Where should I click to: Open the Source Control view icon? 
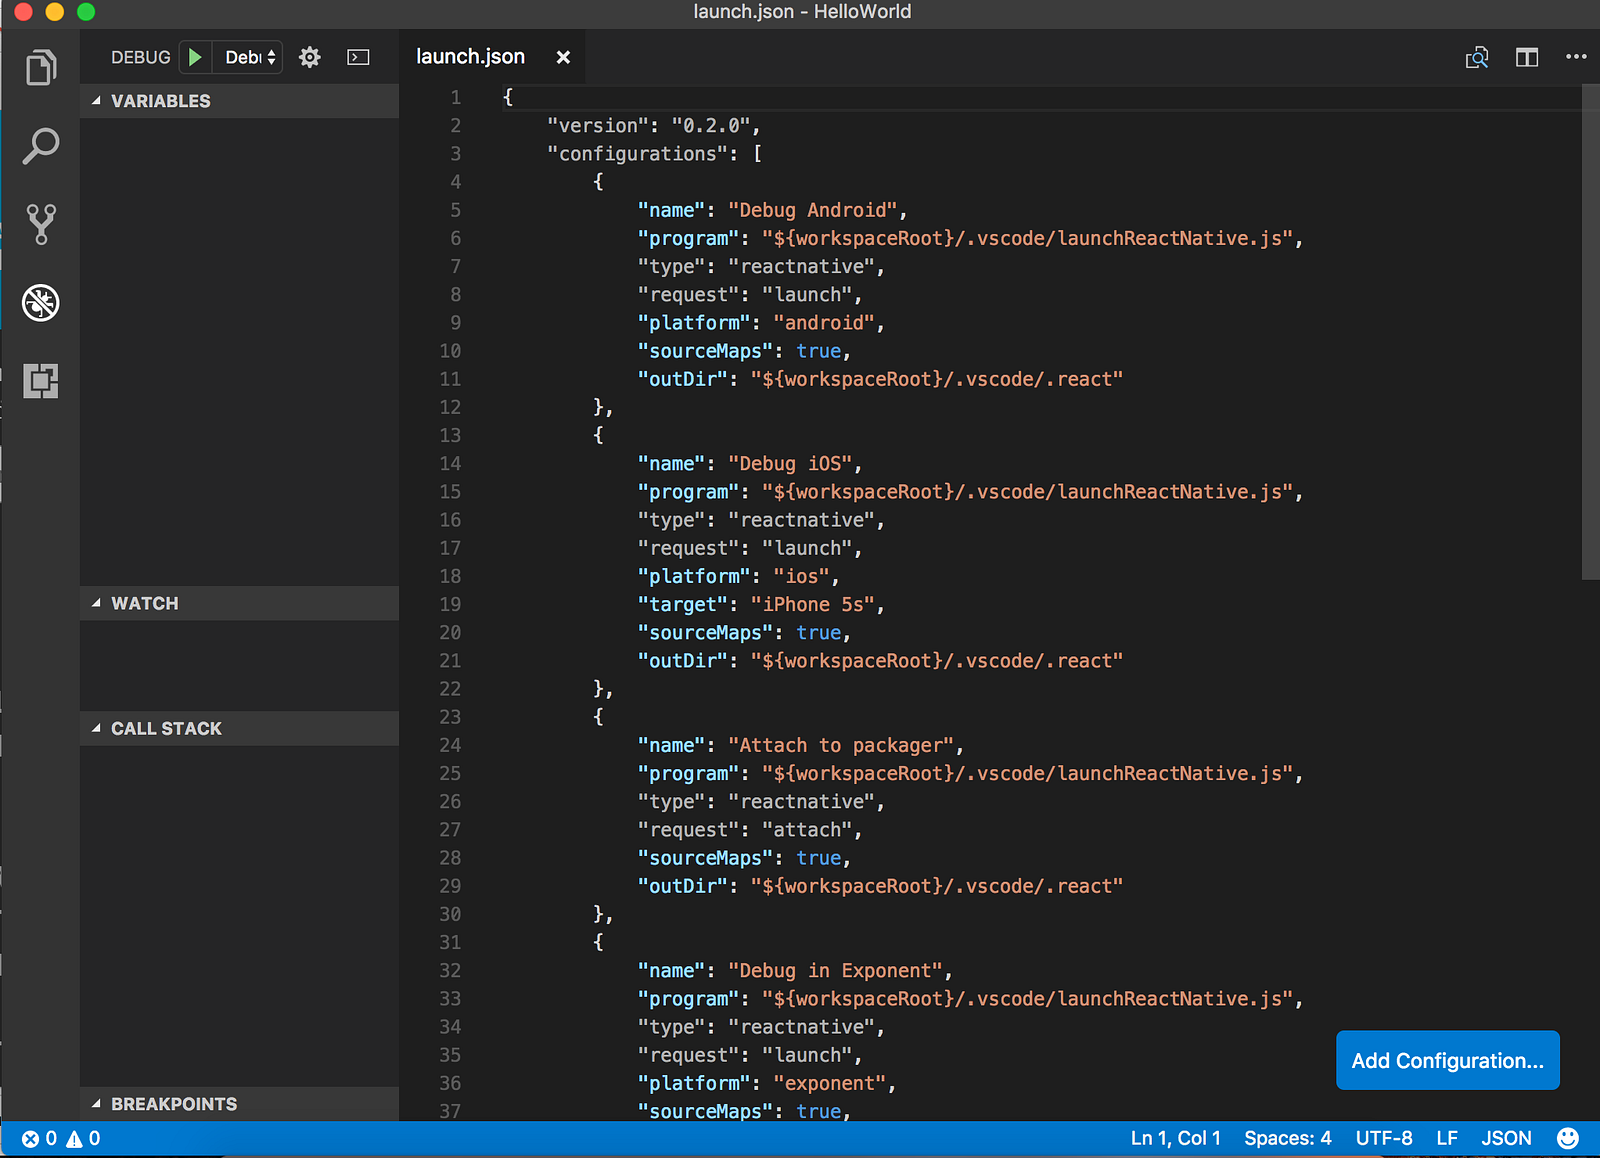[x=41, y=224]
